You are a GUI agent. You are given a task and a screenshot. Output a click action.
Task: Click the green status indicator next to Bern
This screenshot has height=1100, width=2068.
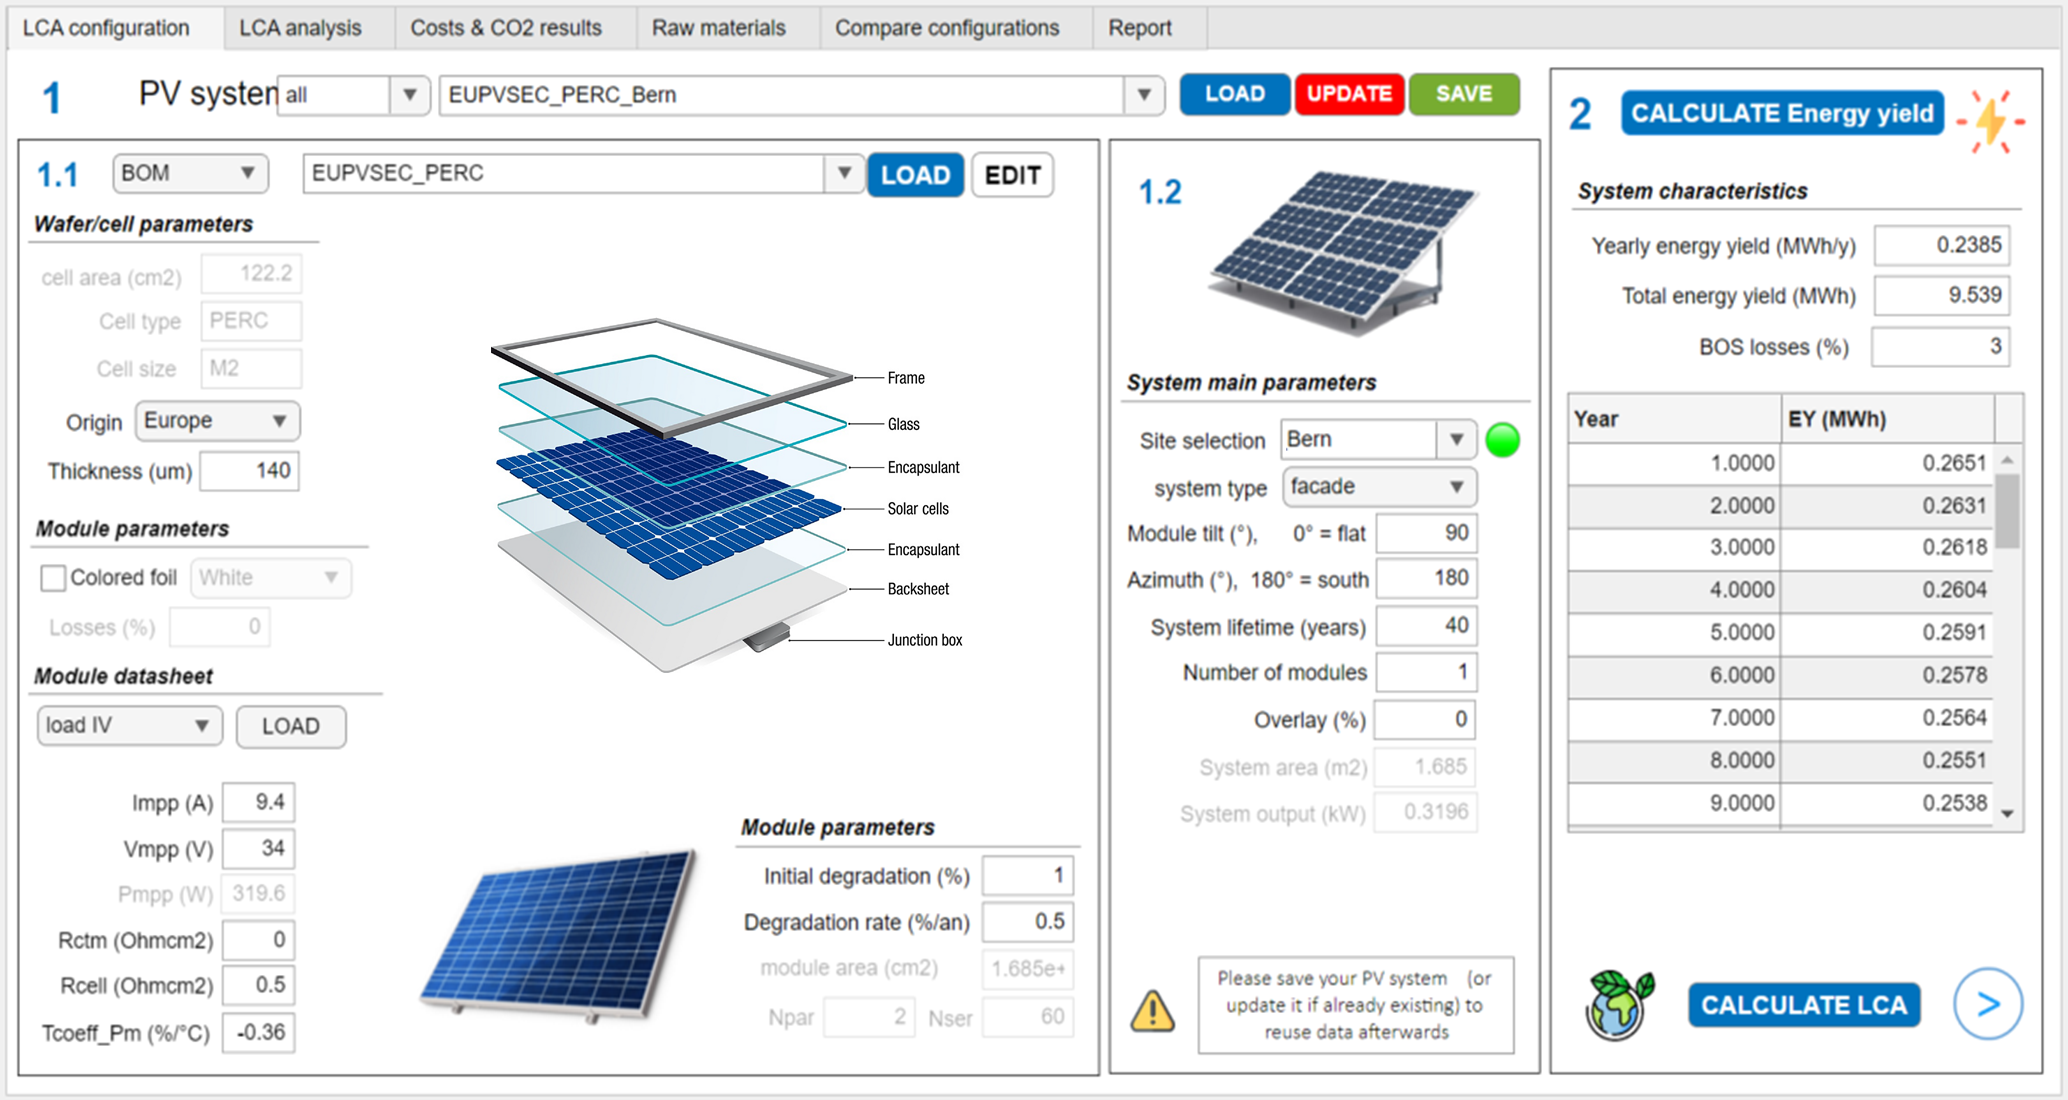(x=1502, y=439)
